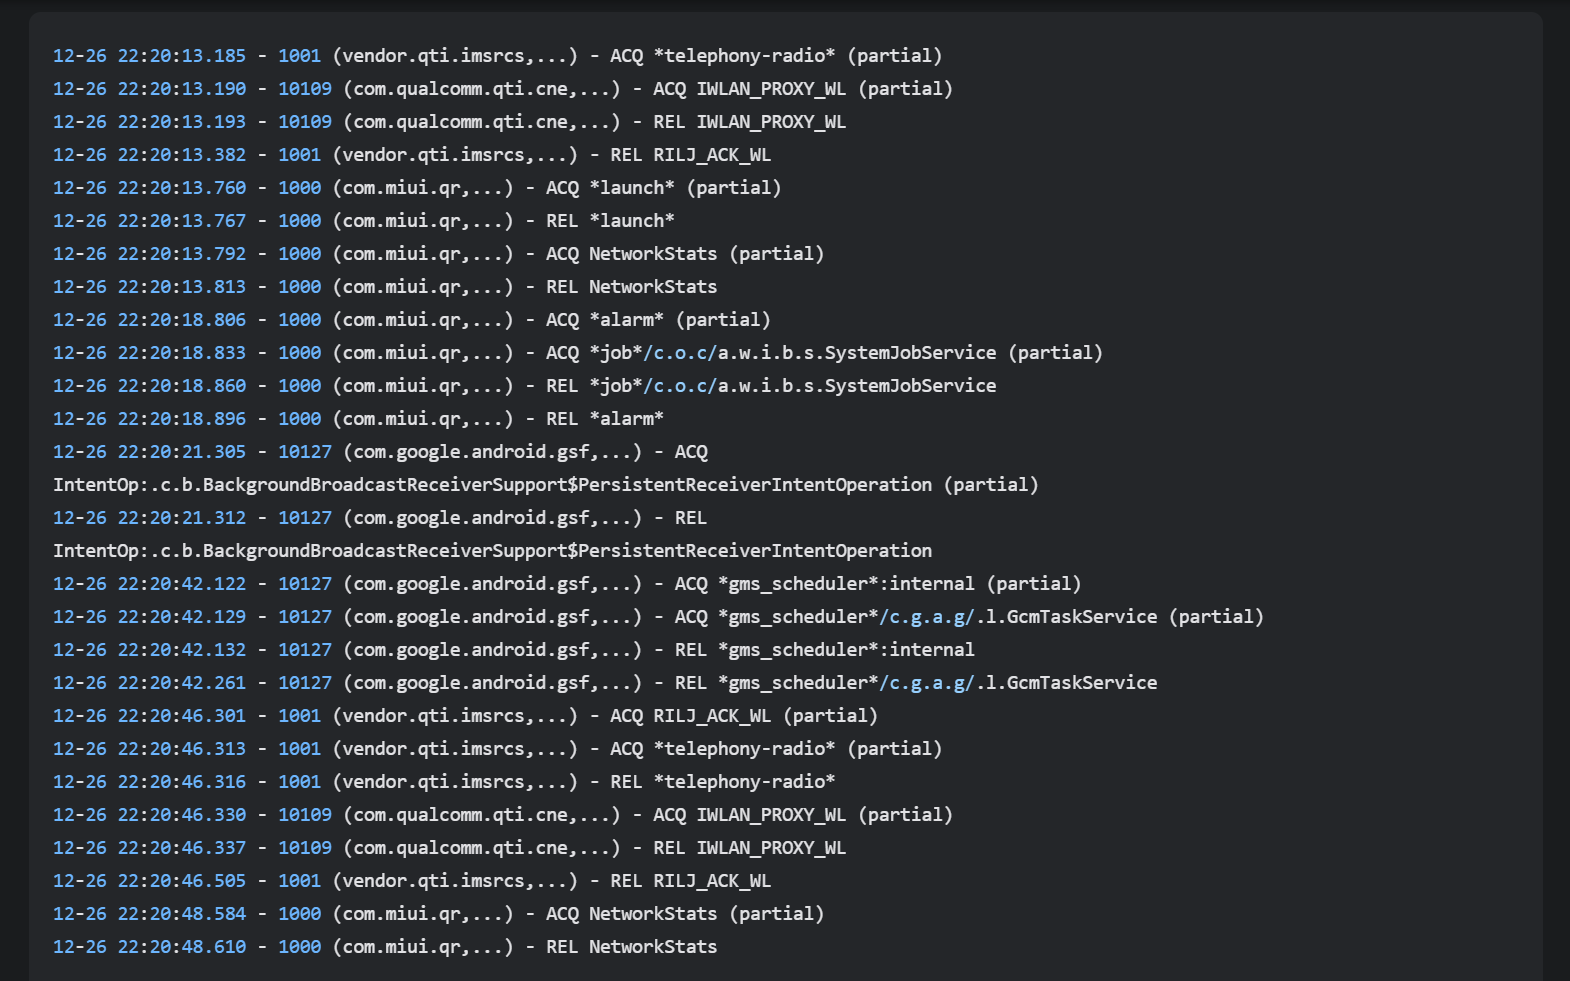The image size is (1570, 981).
Task: Click the timestamp 22:20:18.896
Action: pyautogui.click(x=182, y=419)
